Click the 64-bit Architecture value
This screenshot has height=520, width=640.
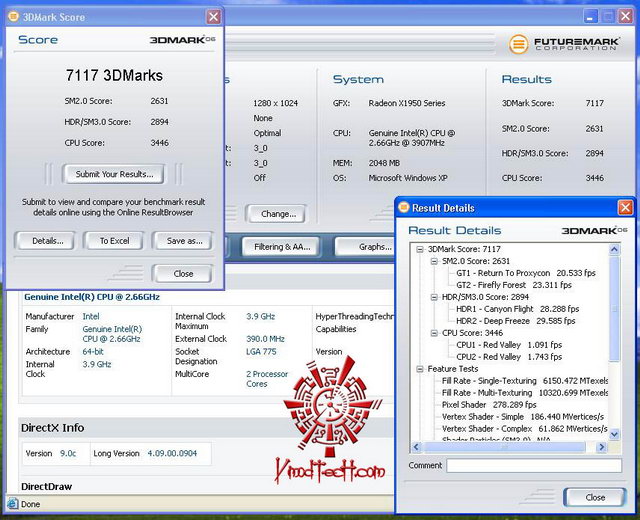pyautogui.click(x=93, y=351)
